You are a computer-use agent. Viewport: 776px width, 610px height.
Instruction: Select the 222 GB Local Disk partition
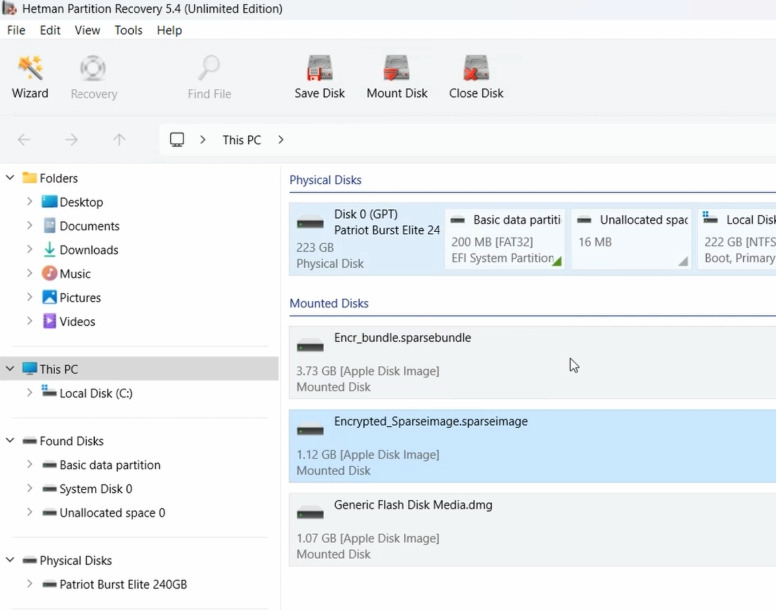[x=737, y=238]
